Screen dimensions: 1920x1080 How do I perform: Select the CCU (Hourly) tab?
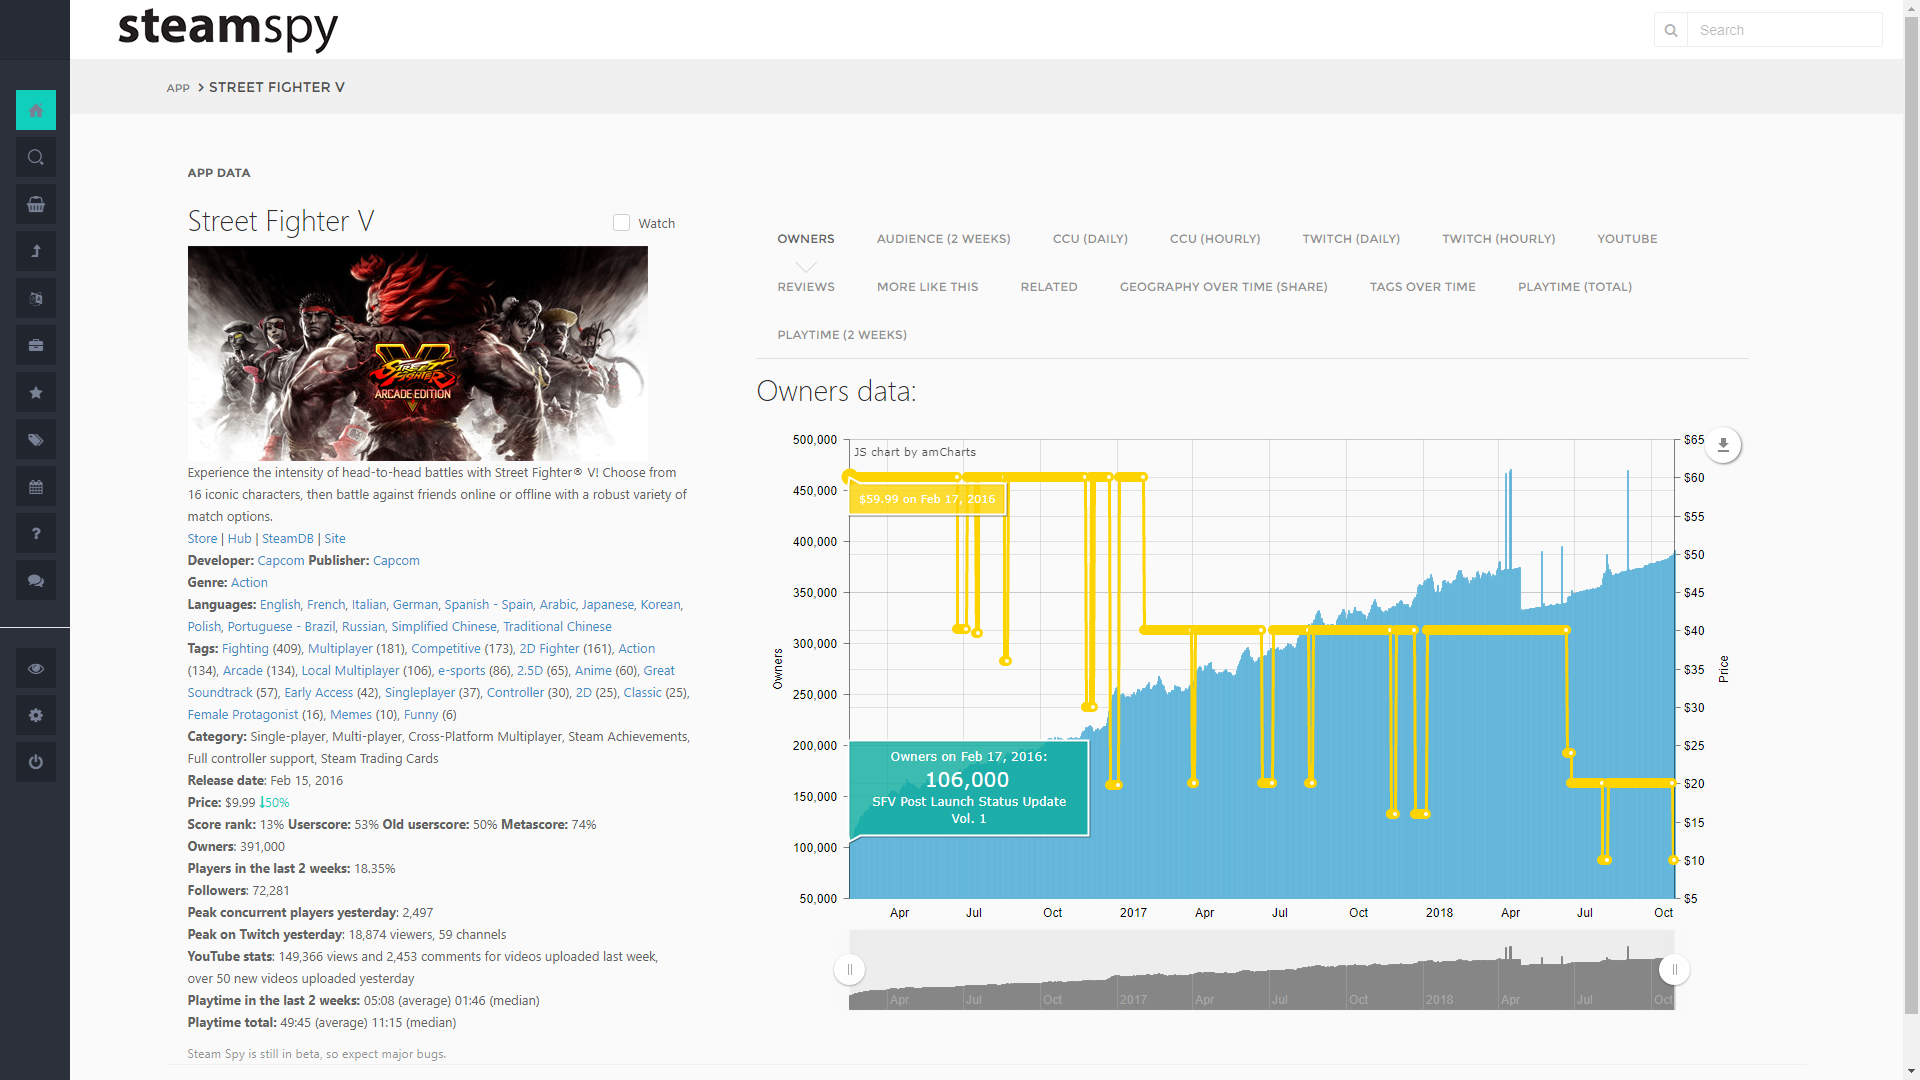tap(1215, 239)
